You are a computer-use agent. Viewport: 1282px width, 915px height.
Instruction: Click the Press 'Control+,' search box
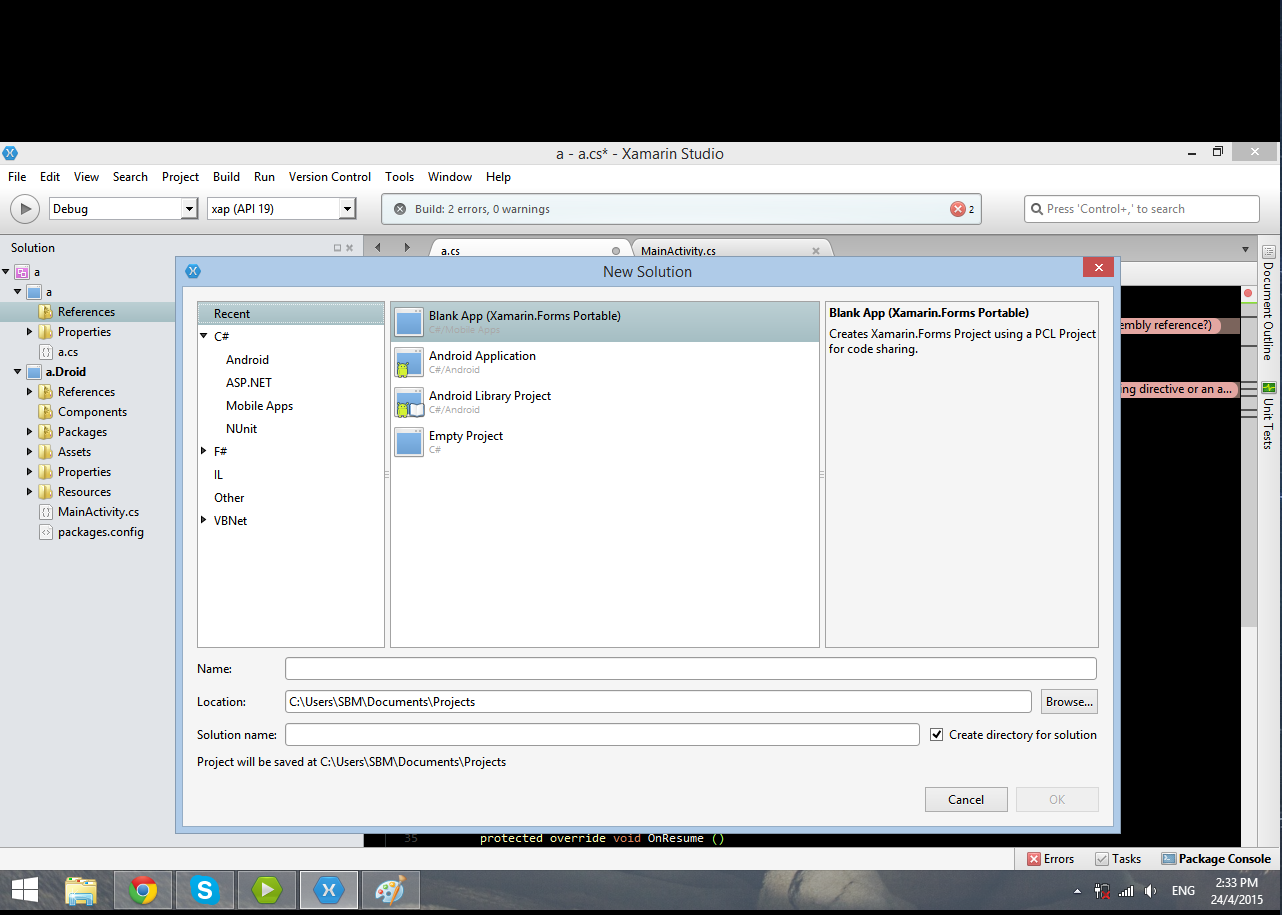(x=1142, y=209)
